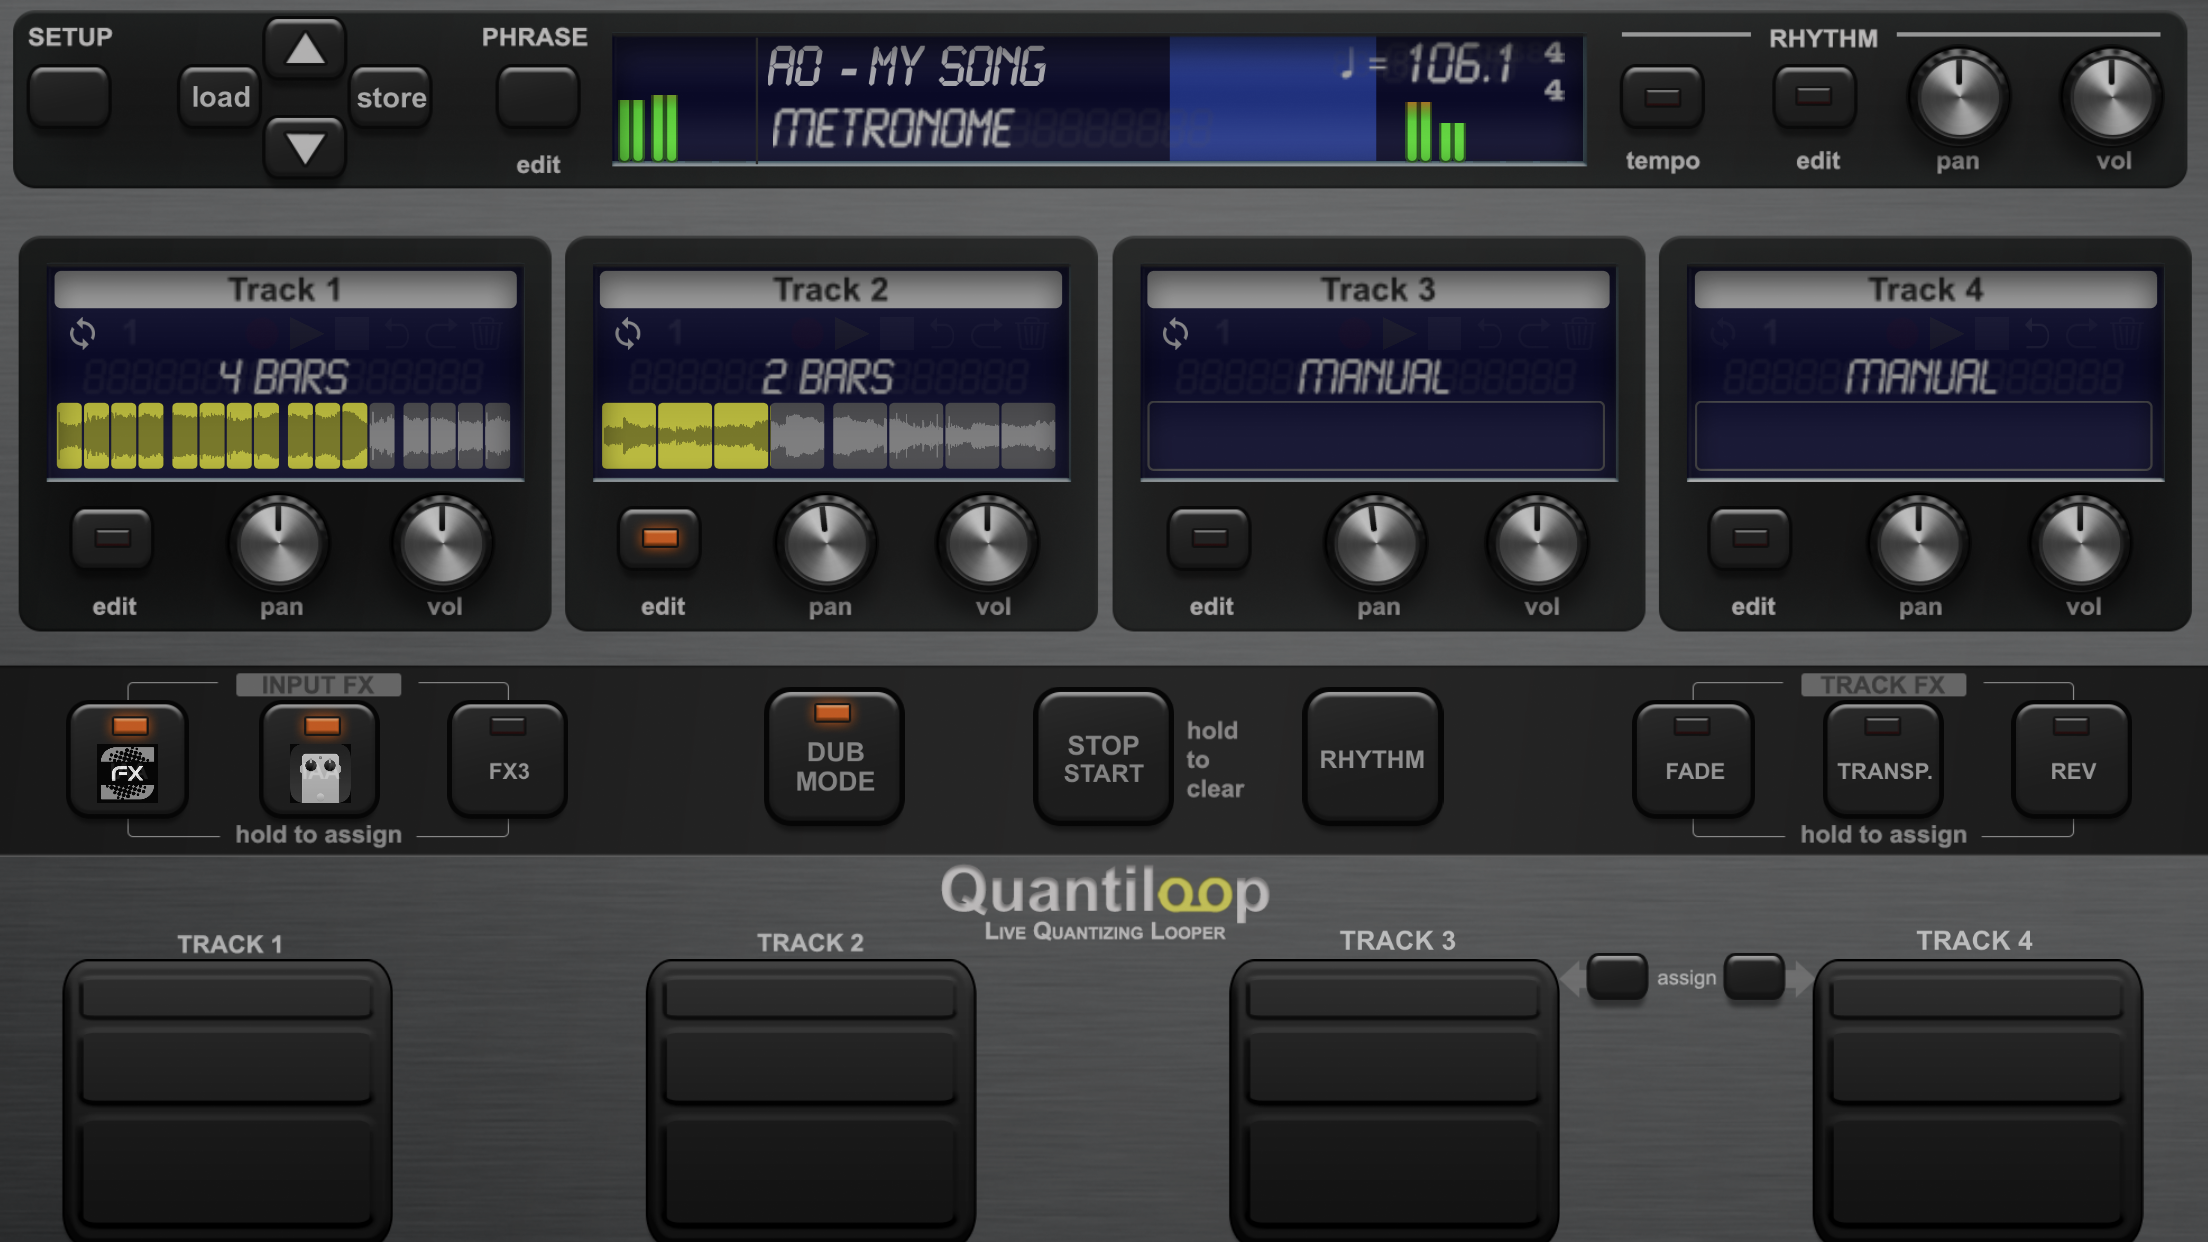The height and width of the screenshot is (1242, 2208).
Task: Open Track 2 edit panel
Action: pyautogui.click(x=660, y=540)
